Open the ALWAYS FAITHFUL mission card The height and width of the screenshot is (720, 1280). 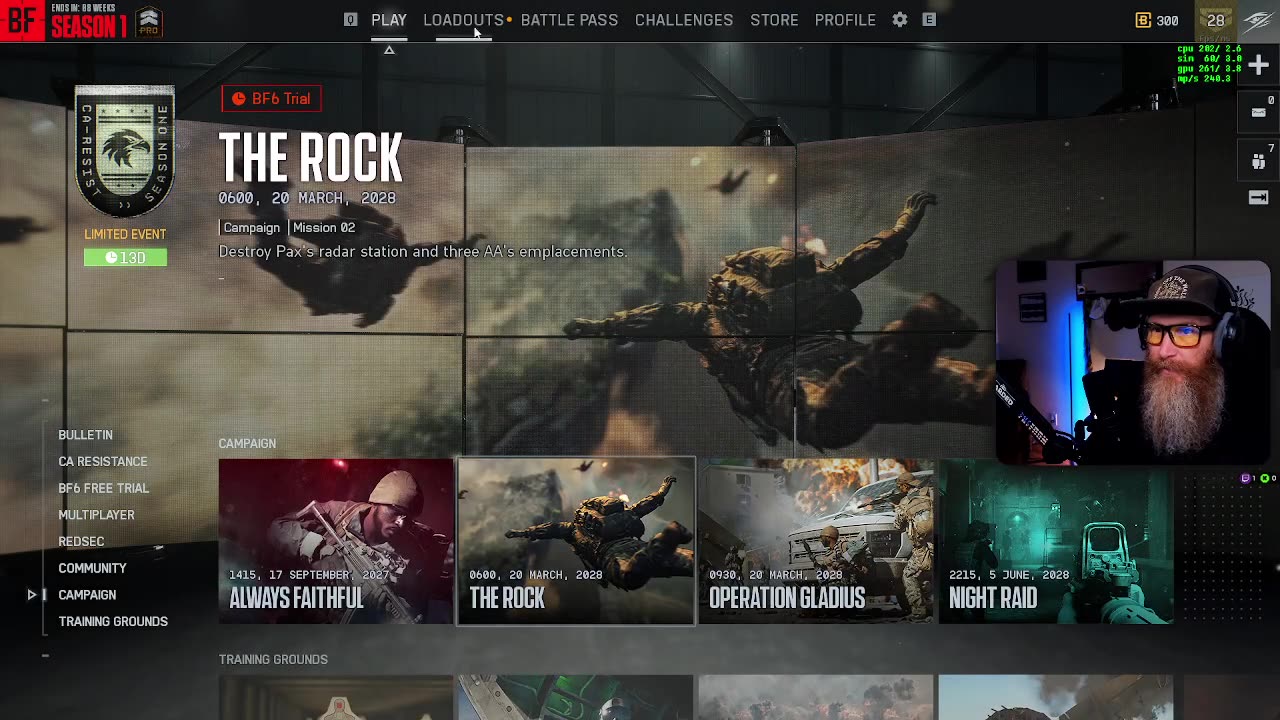coord(336,541)
